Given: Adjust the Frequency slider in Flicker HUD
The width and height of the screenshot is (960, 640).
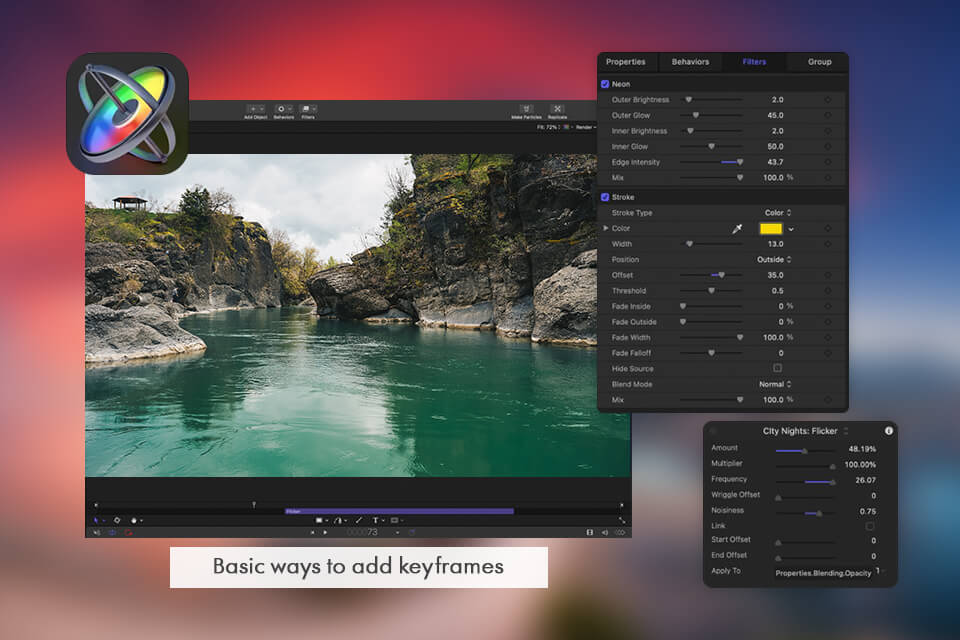Looking at the screenshot, I should pyautogui.click(x=805, y=482).
